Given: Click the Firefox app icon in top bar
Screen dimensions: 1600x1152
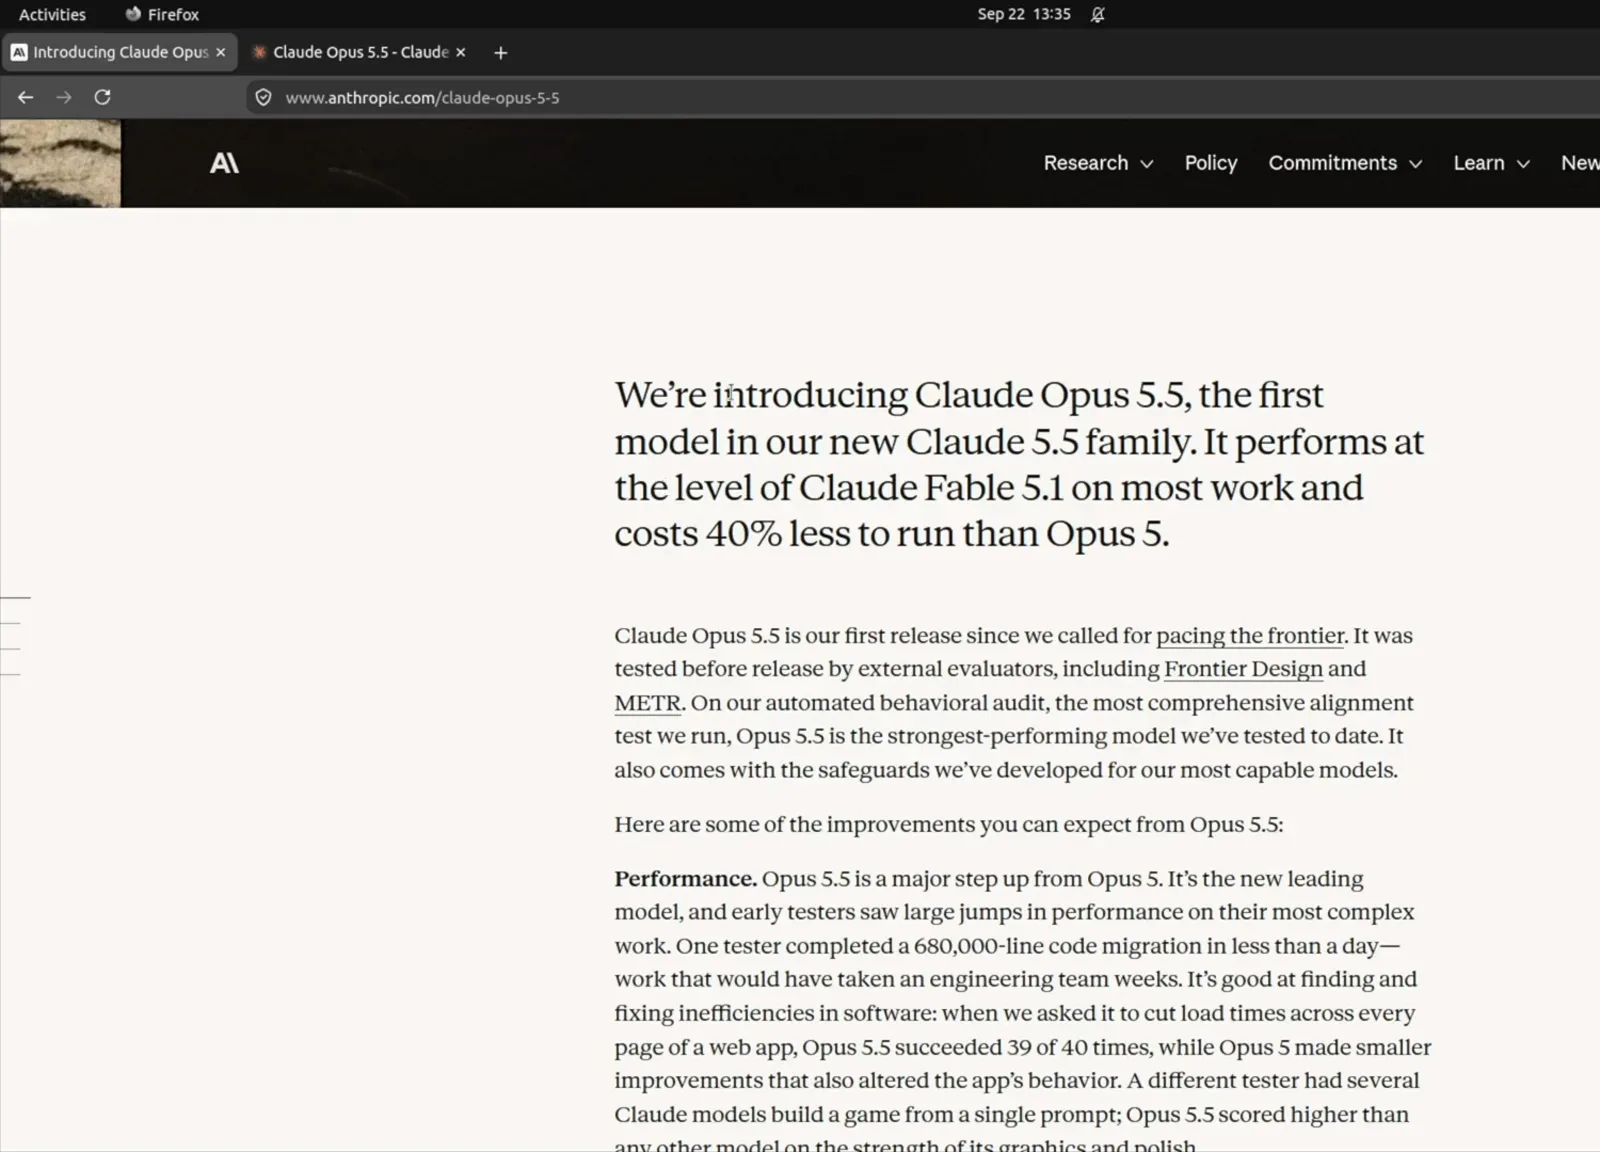Looking at the screenshot, I should coord(133,14).
